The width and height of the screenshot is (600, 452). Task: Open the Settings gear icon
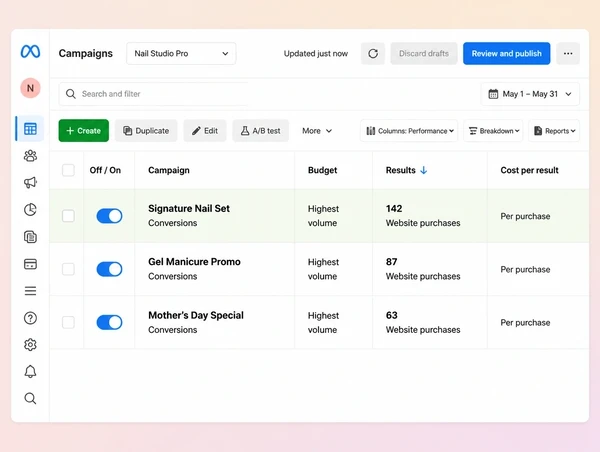click(30, 345)
